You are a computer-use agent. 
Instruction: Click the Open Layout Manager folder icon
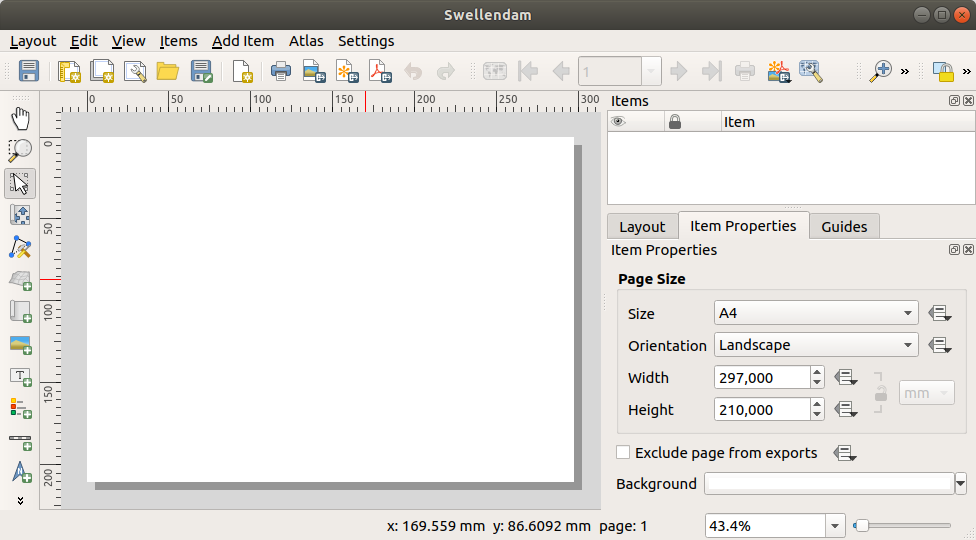pyautogui.click(x=167, y=71)
